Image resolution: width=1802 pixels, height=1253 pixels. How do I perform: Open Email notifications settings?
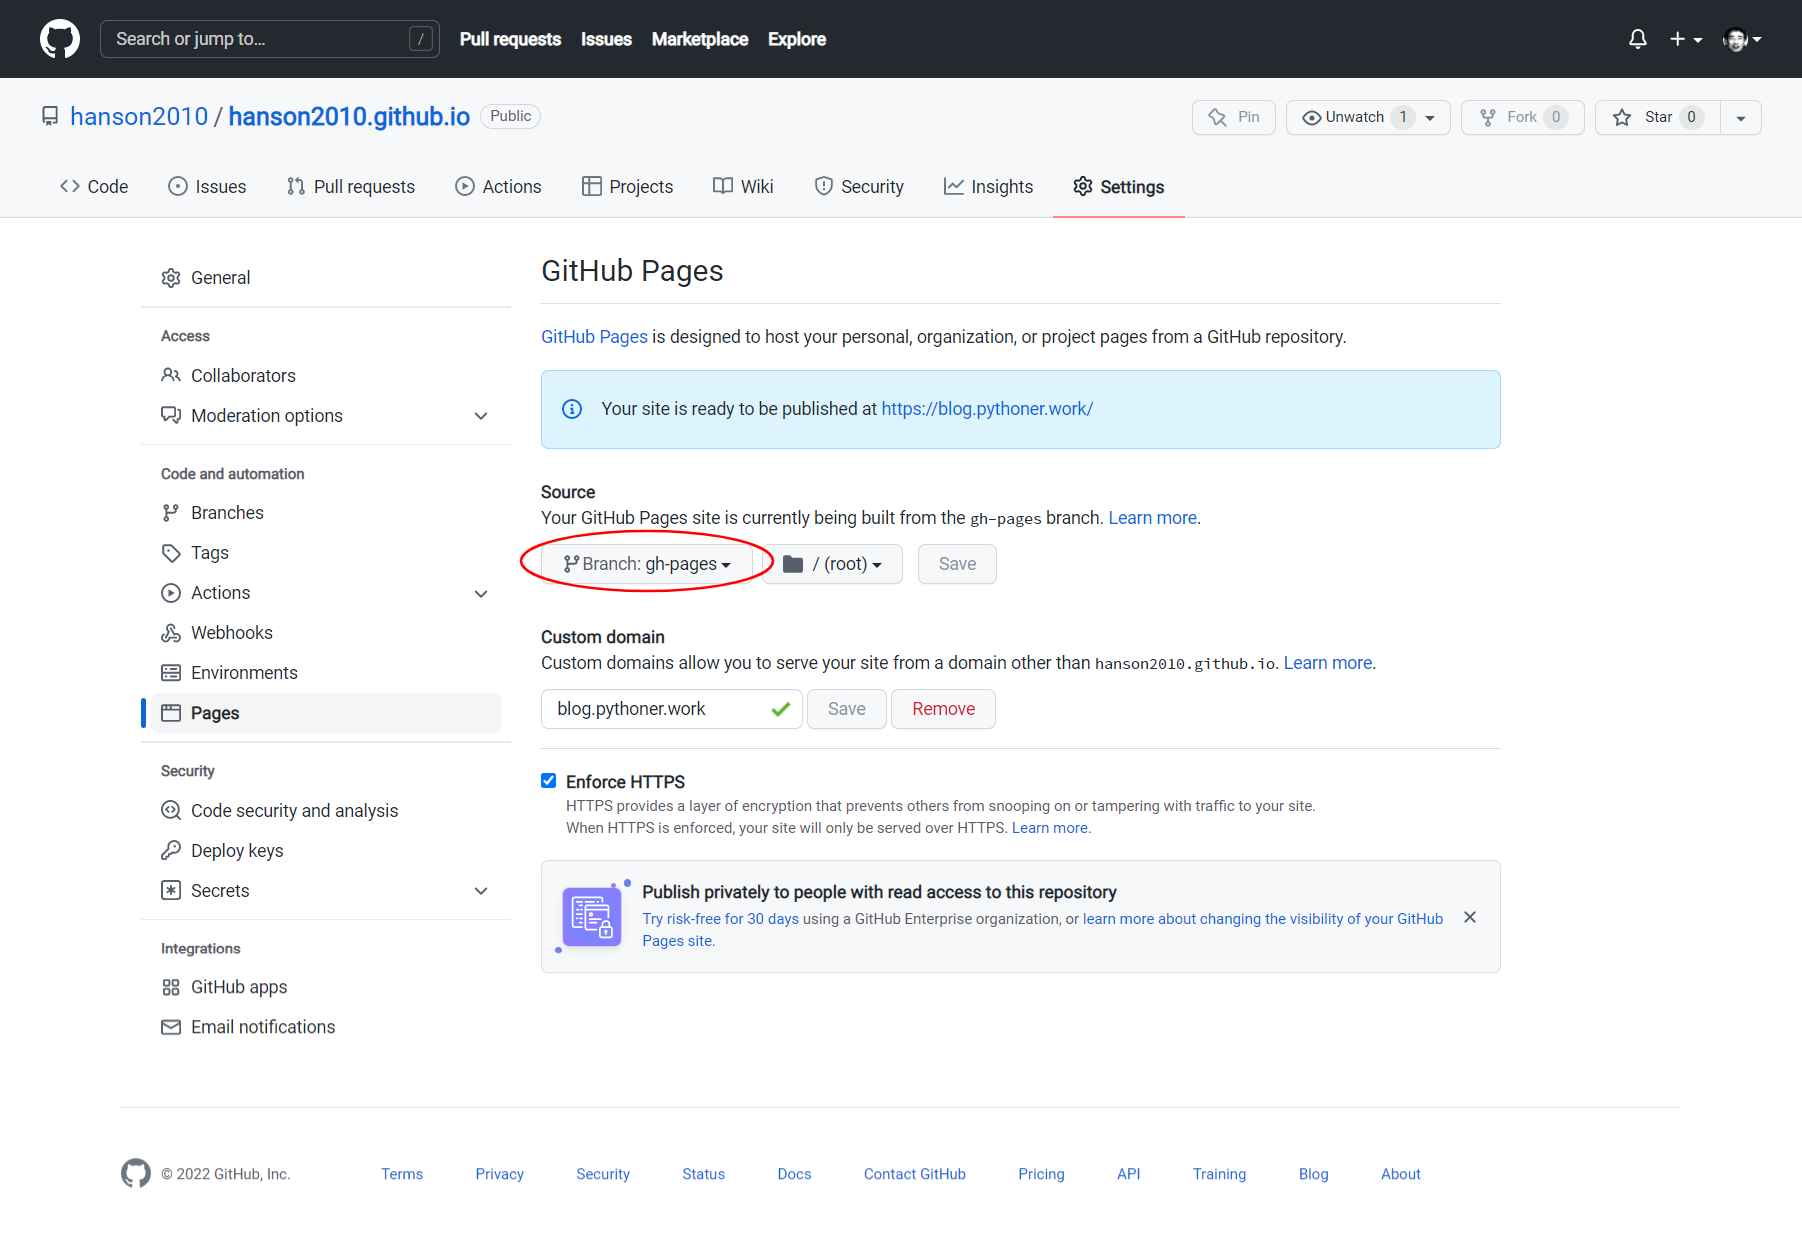326,1027
